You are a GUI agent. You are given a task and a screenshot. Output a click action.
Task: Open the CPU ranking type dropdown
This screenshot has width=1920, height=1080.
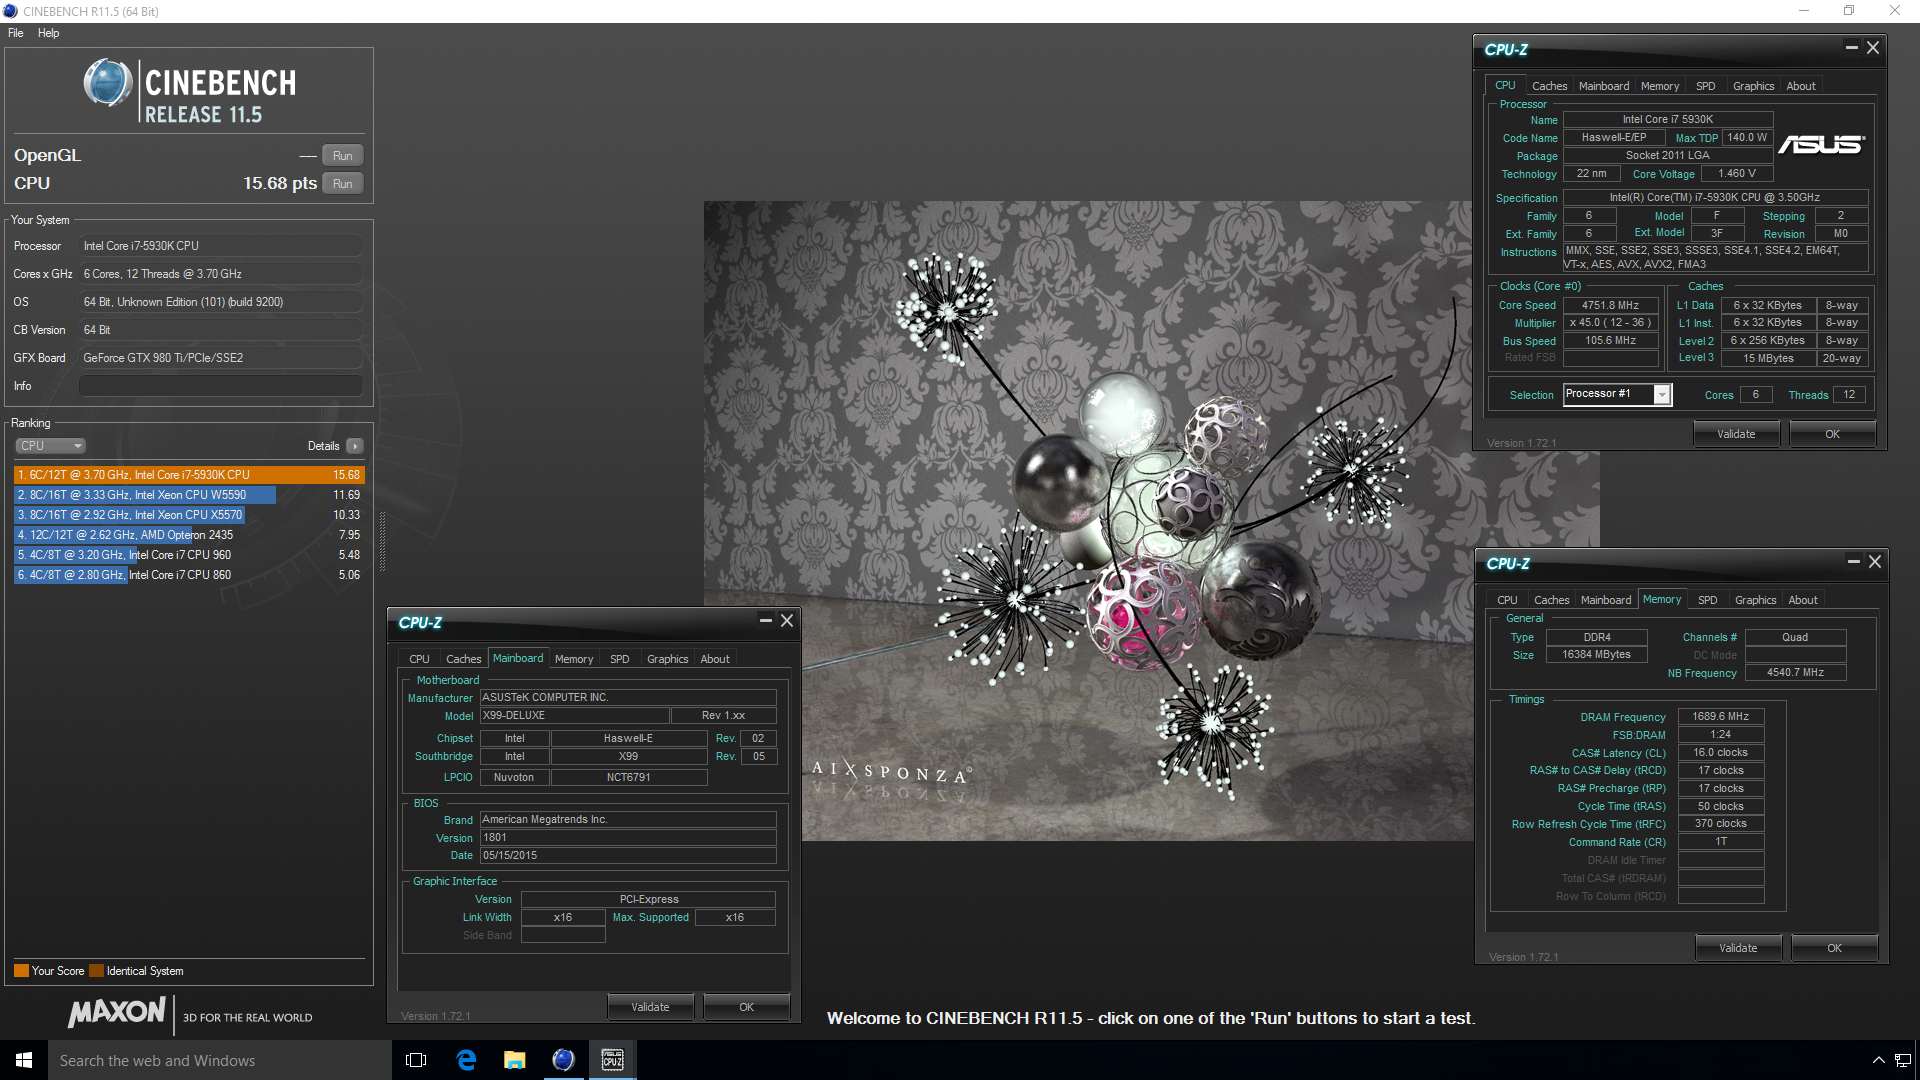tap(50, 446)
